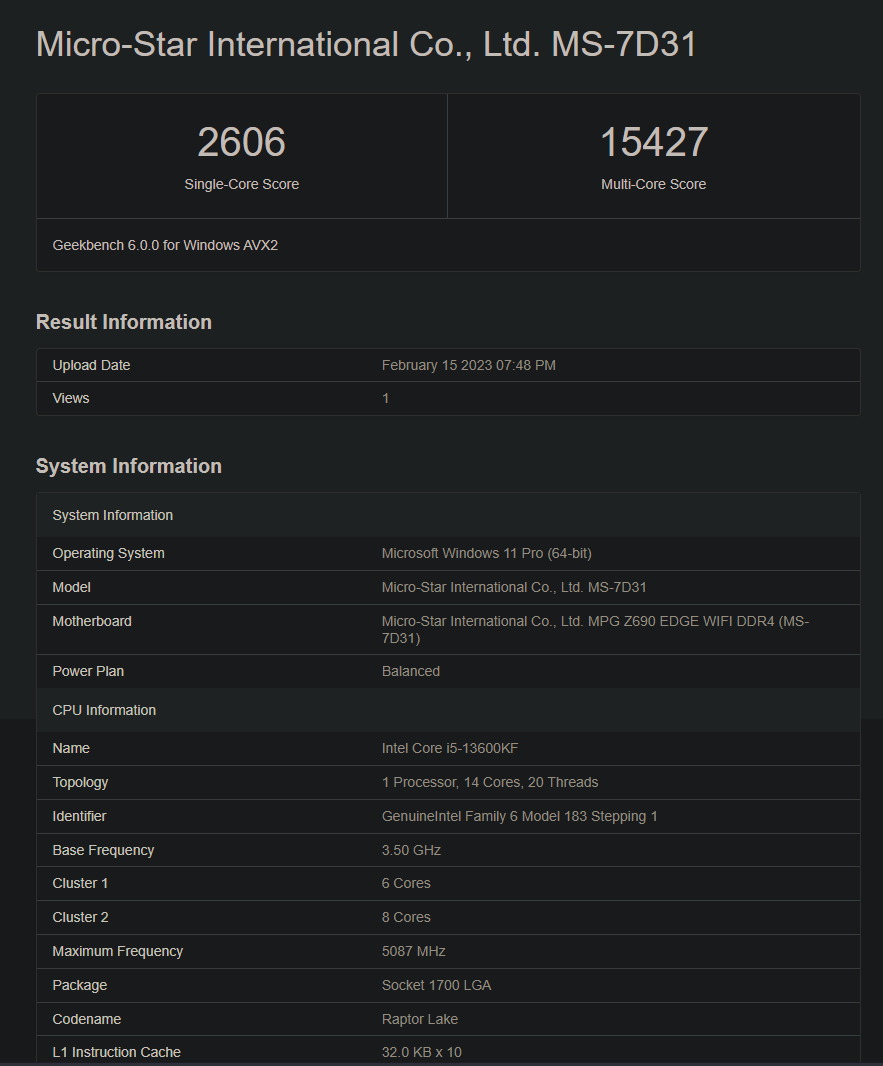The width and height of the screenshot is (883, 1066).
Task: Click the Views row label
Action: coord(71,398)
